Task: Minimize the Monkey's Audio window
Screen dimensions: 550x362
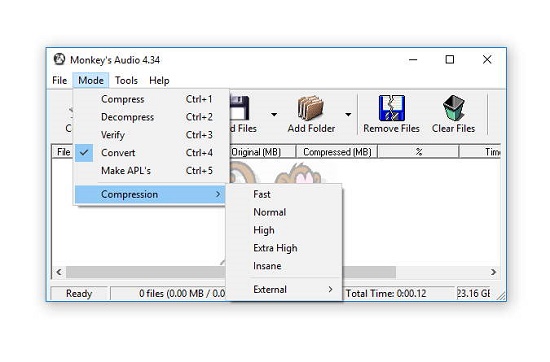Action: pyautogui.click(x=413, y=59)
